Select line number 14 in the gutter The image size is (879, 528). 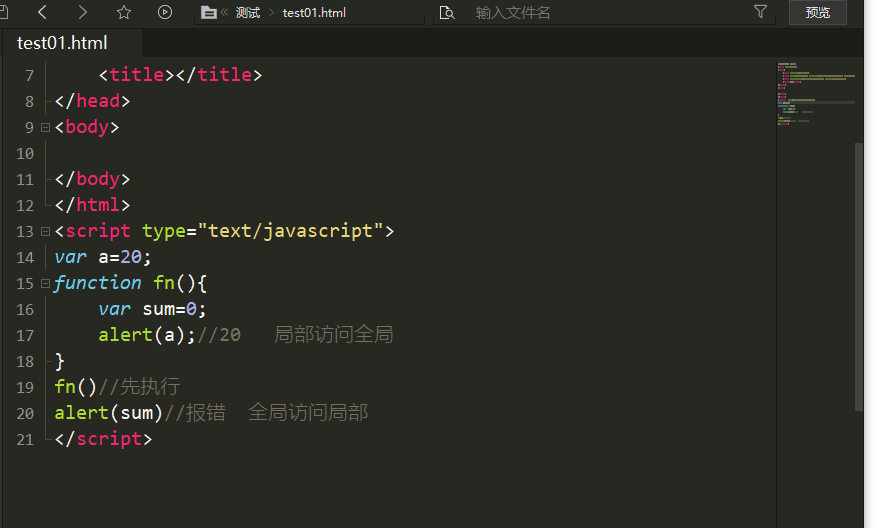coord(25,258)
